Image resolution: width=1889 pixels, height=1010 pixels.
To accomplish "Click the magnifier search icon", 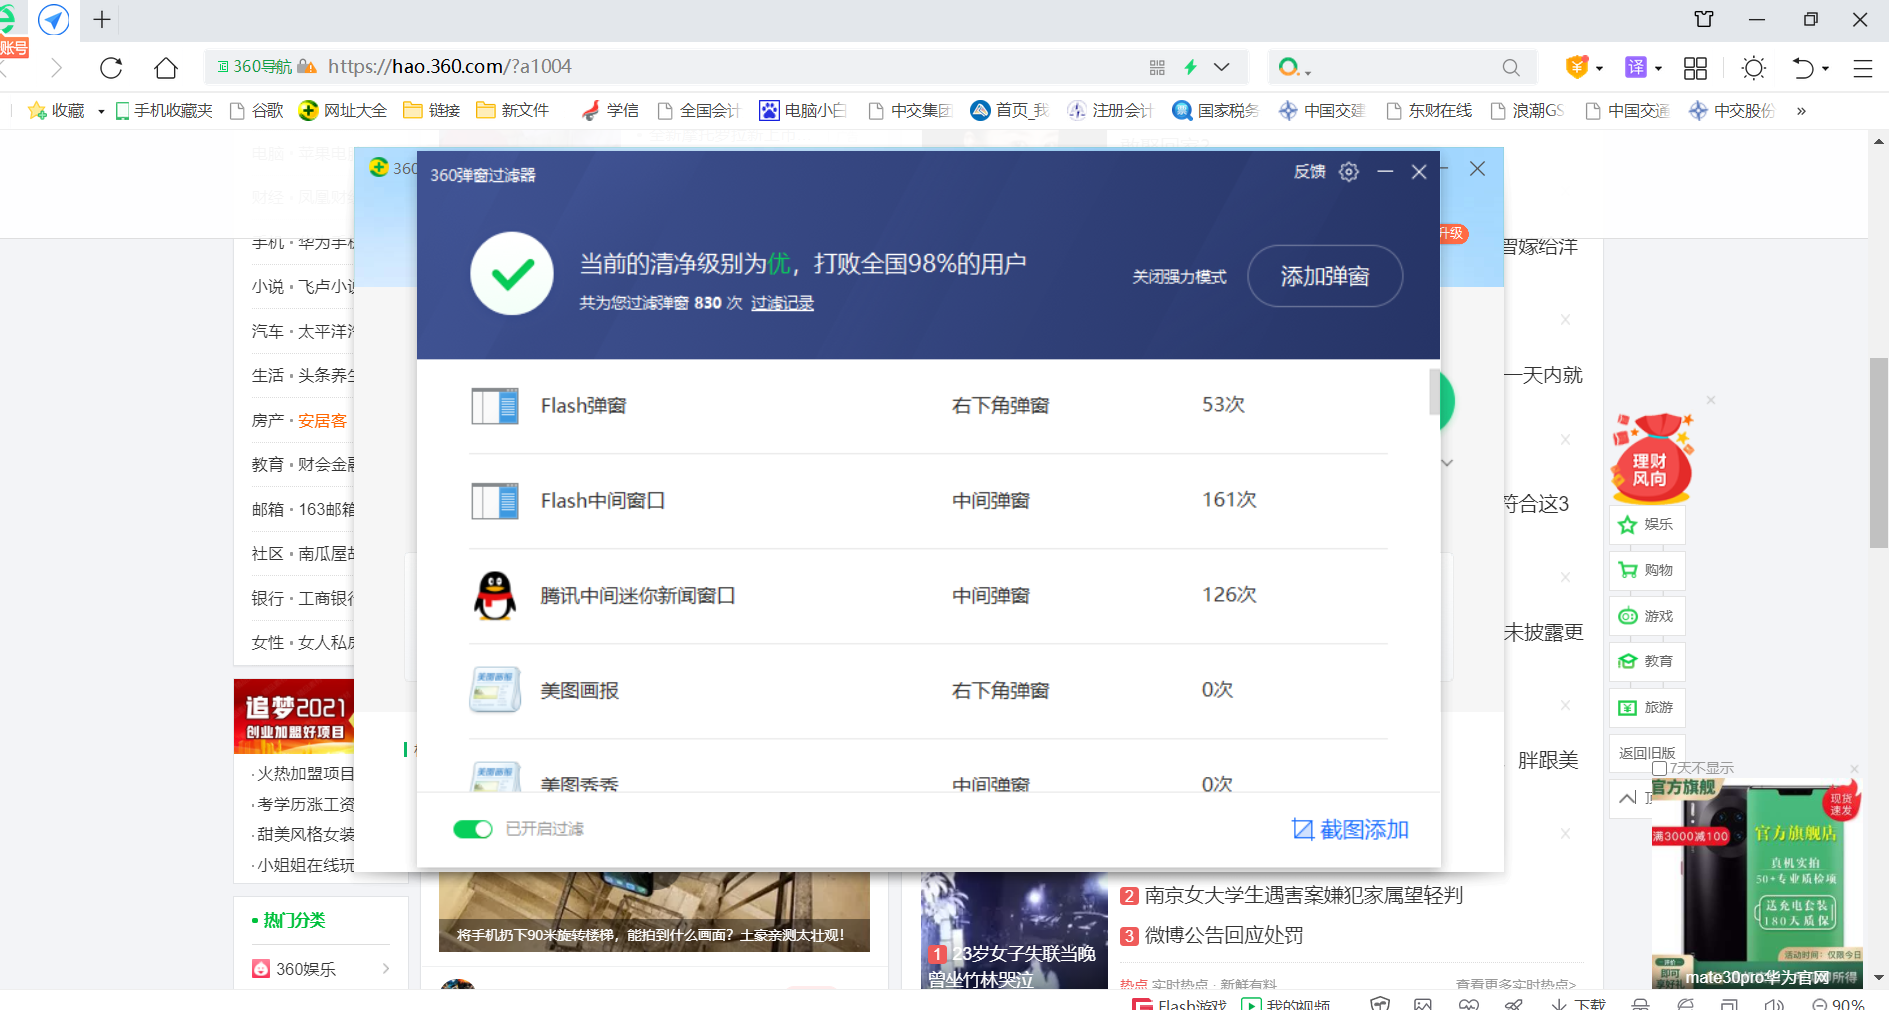I will (x=1511, y=67).
